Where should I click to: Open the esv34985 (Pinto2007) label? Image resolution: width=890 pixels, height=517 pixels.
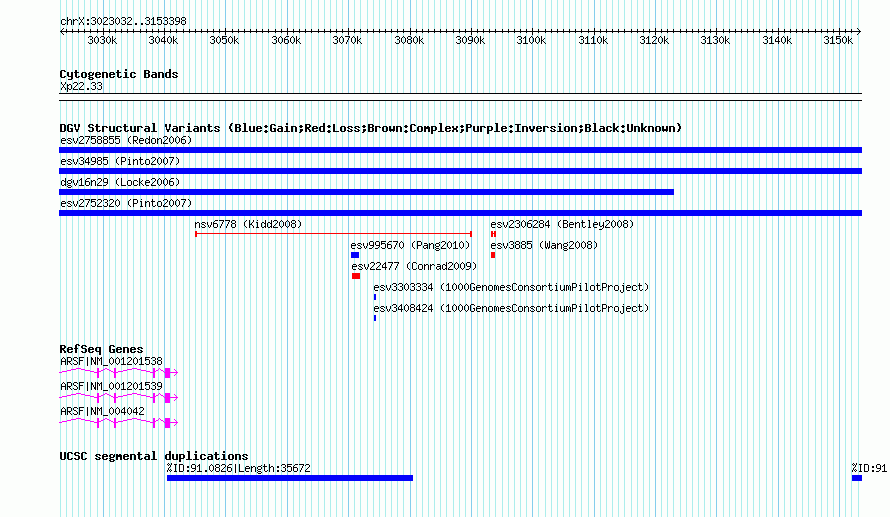tap(120, 161)
